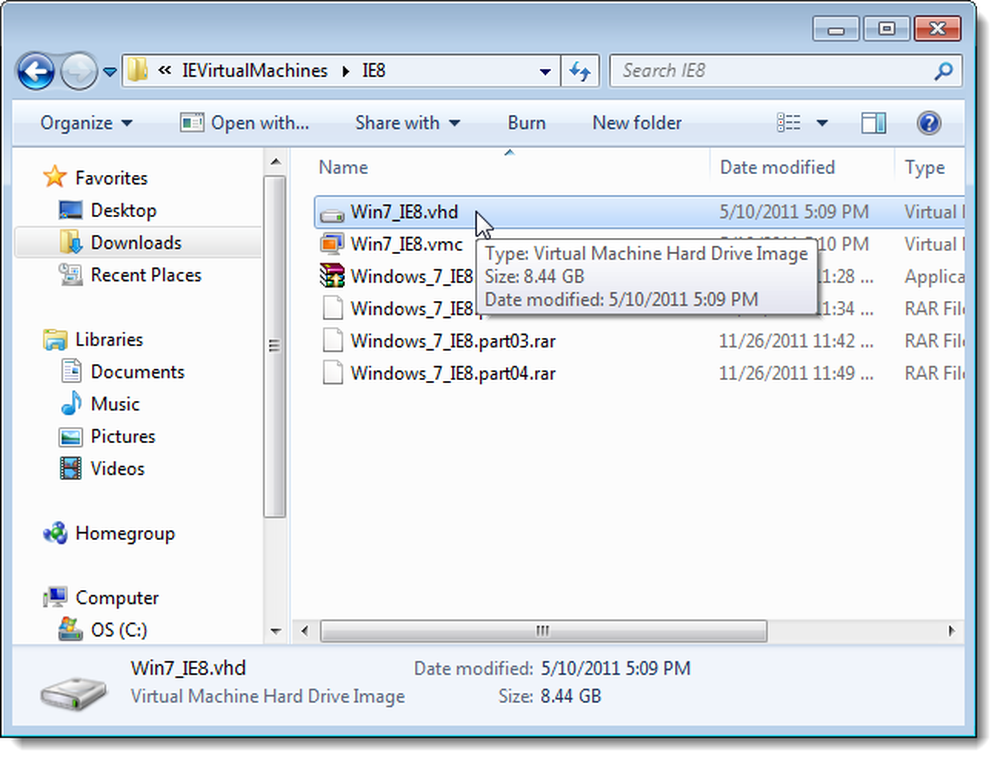Click the Music note icon

[x=71, y=404]
